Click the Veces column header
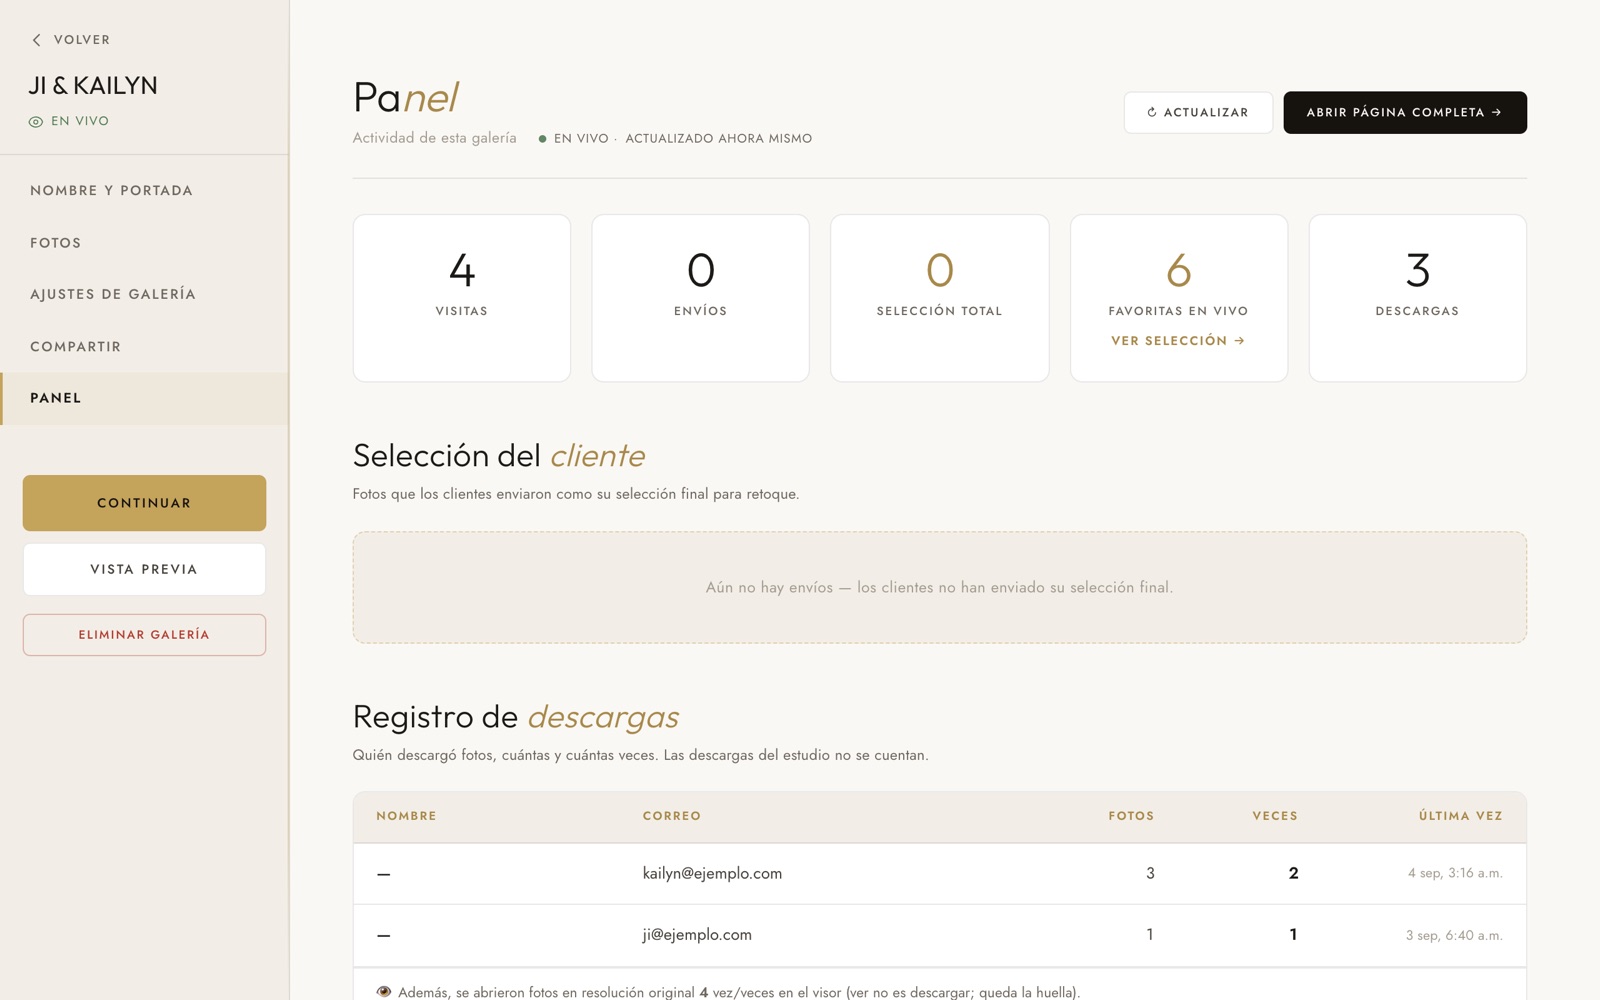Viewport: 1600px width, 1000px height. [x=1275, y=816]
